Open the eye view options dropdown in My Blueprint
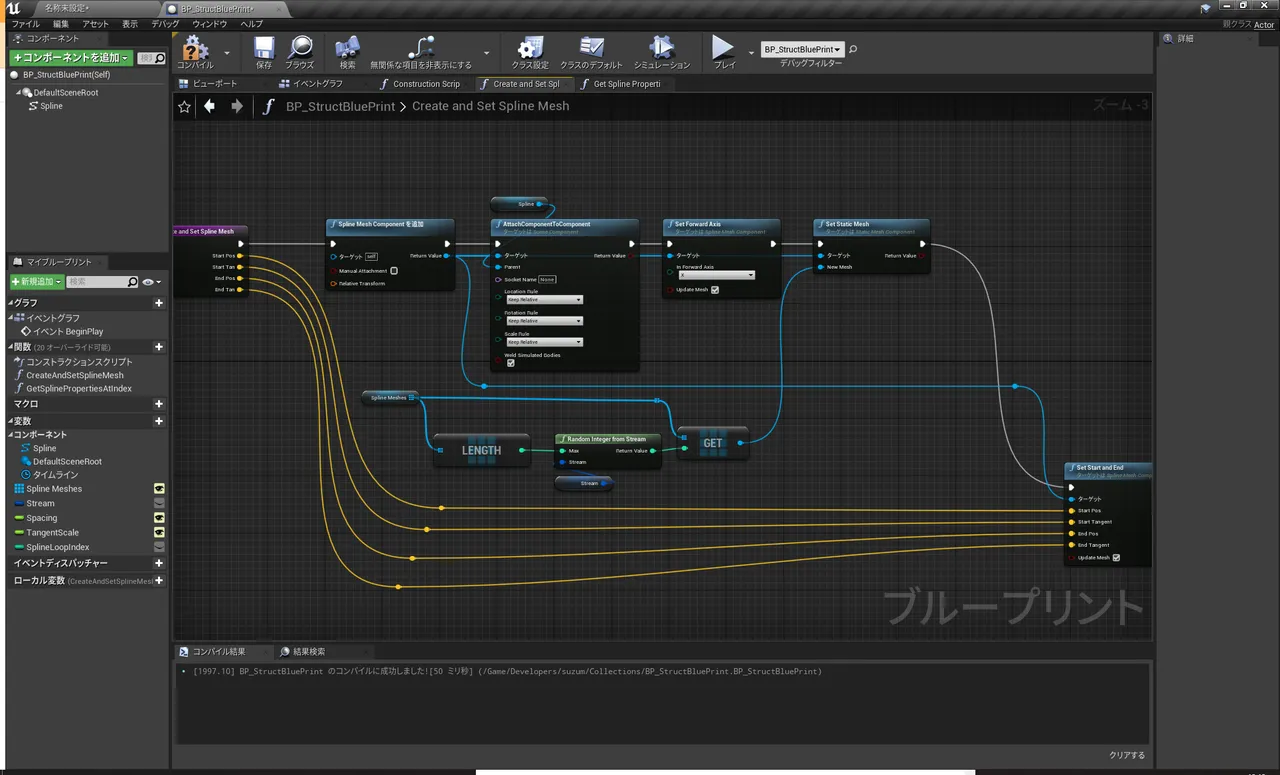Screen dimensions: 1280x775 pos(150,282)
